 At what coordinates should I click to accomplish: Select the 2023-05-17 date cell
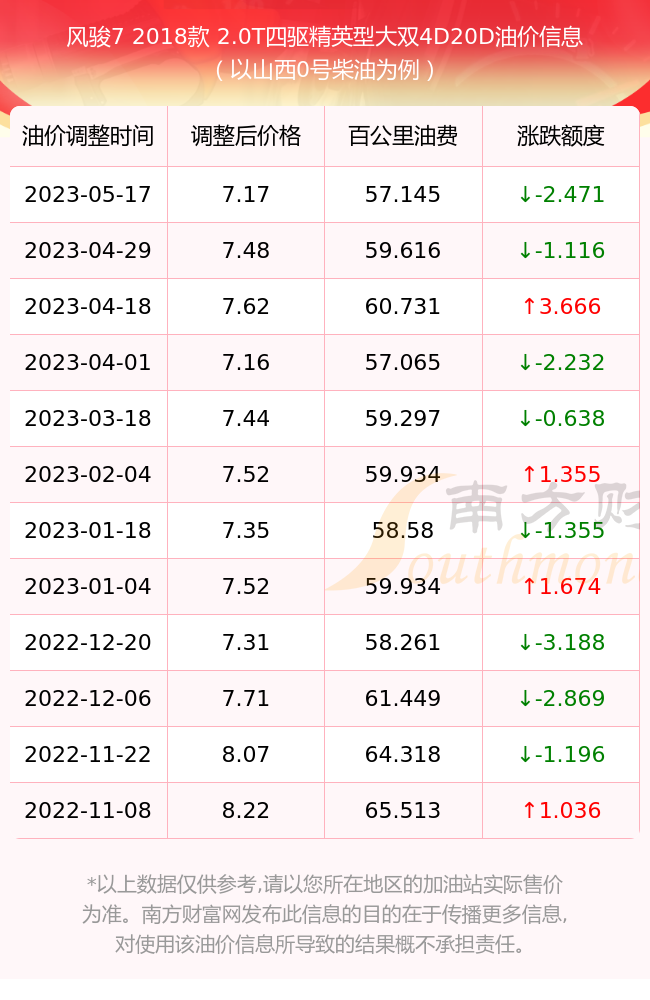pos(88,195)
